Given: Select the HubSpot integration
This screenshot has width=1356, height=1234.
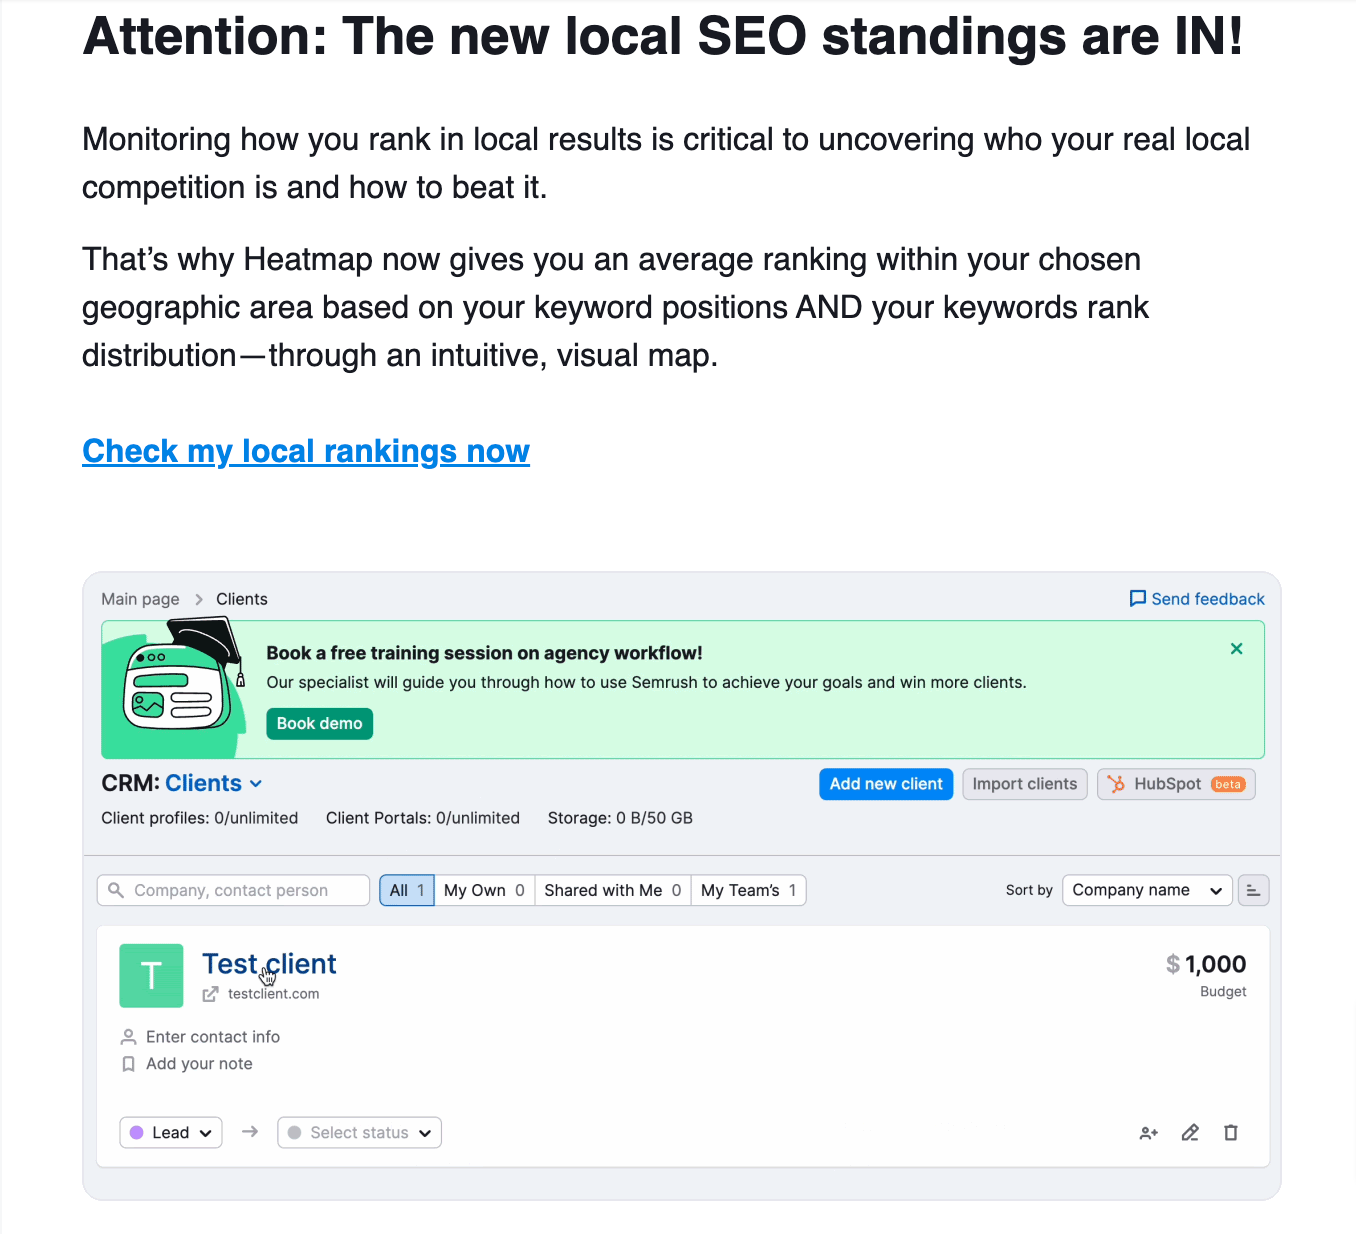Looking at the screenshot, I should coord(1175,784).
